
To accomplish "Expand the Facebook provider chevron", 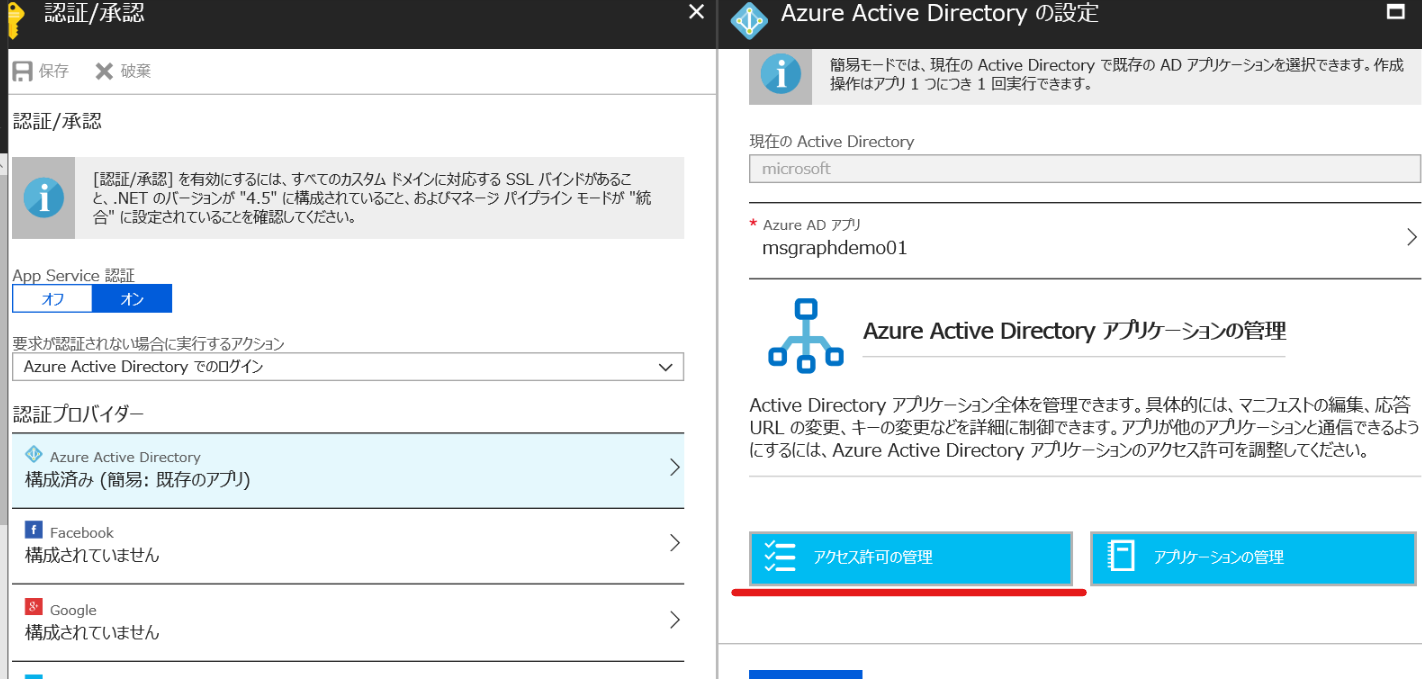I will click(675, 543).
